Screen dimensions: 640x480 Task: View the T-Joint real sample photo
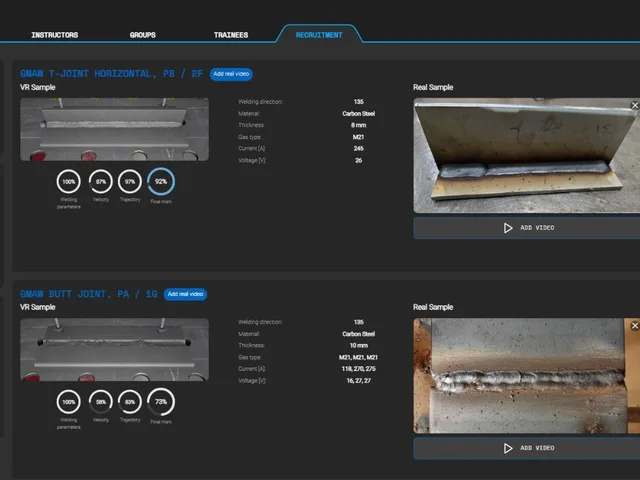pyautogui.click(x=527, y=156)
